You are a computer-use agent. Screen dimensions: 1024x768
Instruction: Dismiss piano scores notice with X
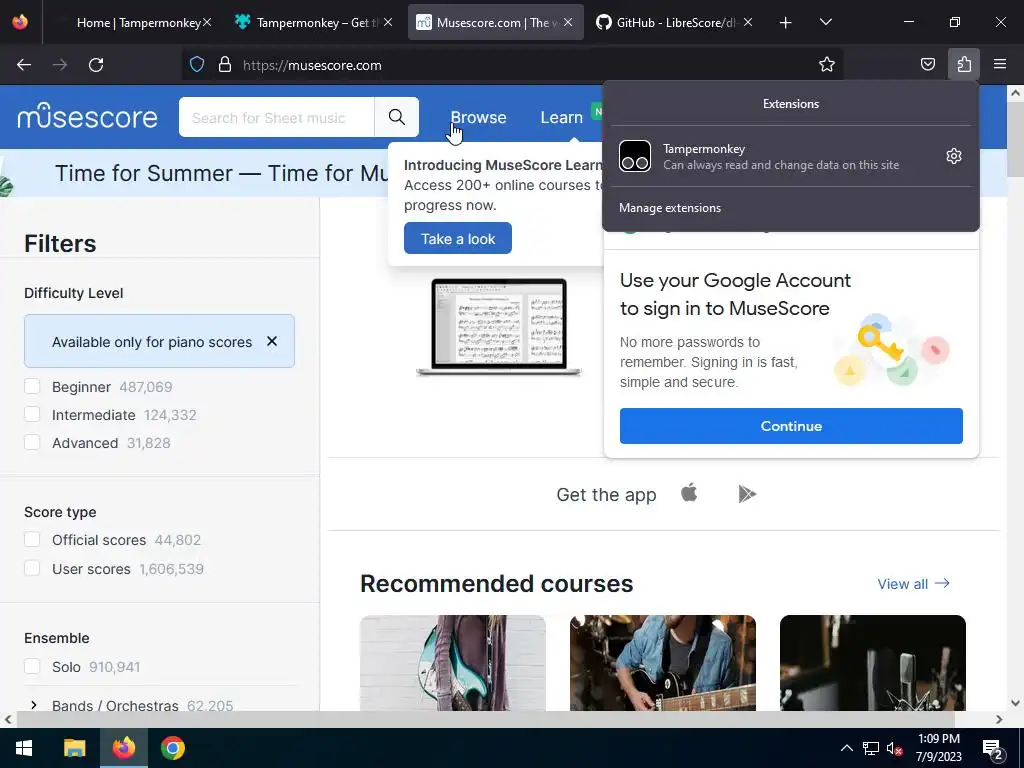(272, 341)
